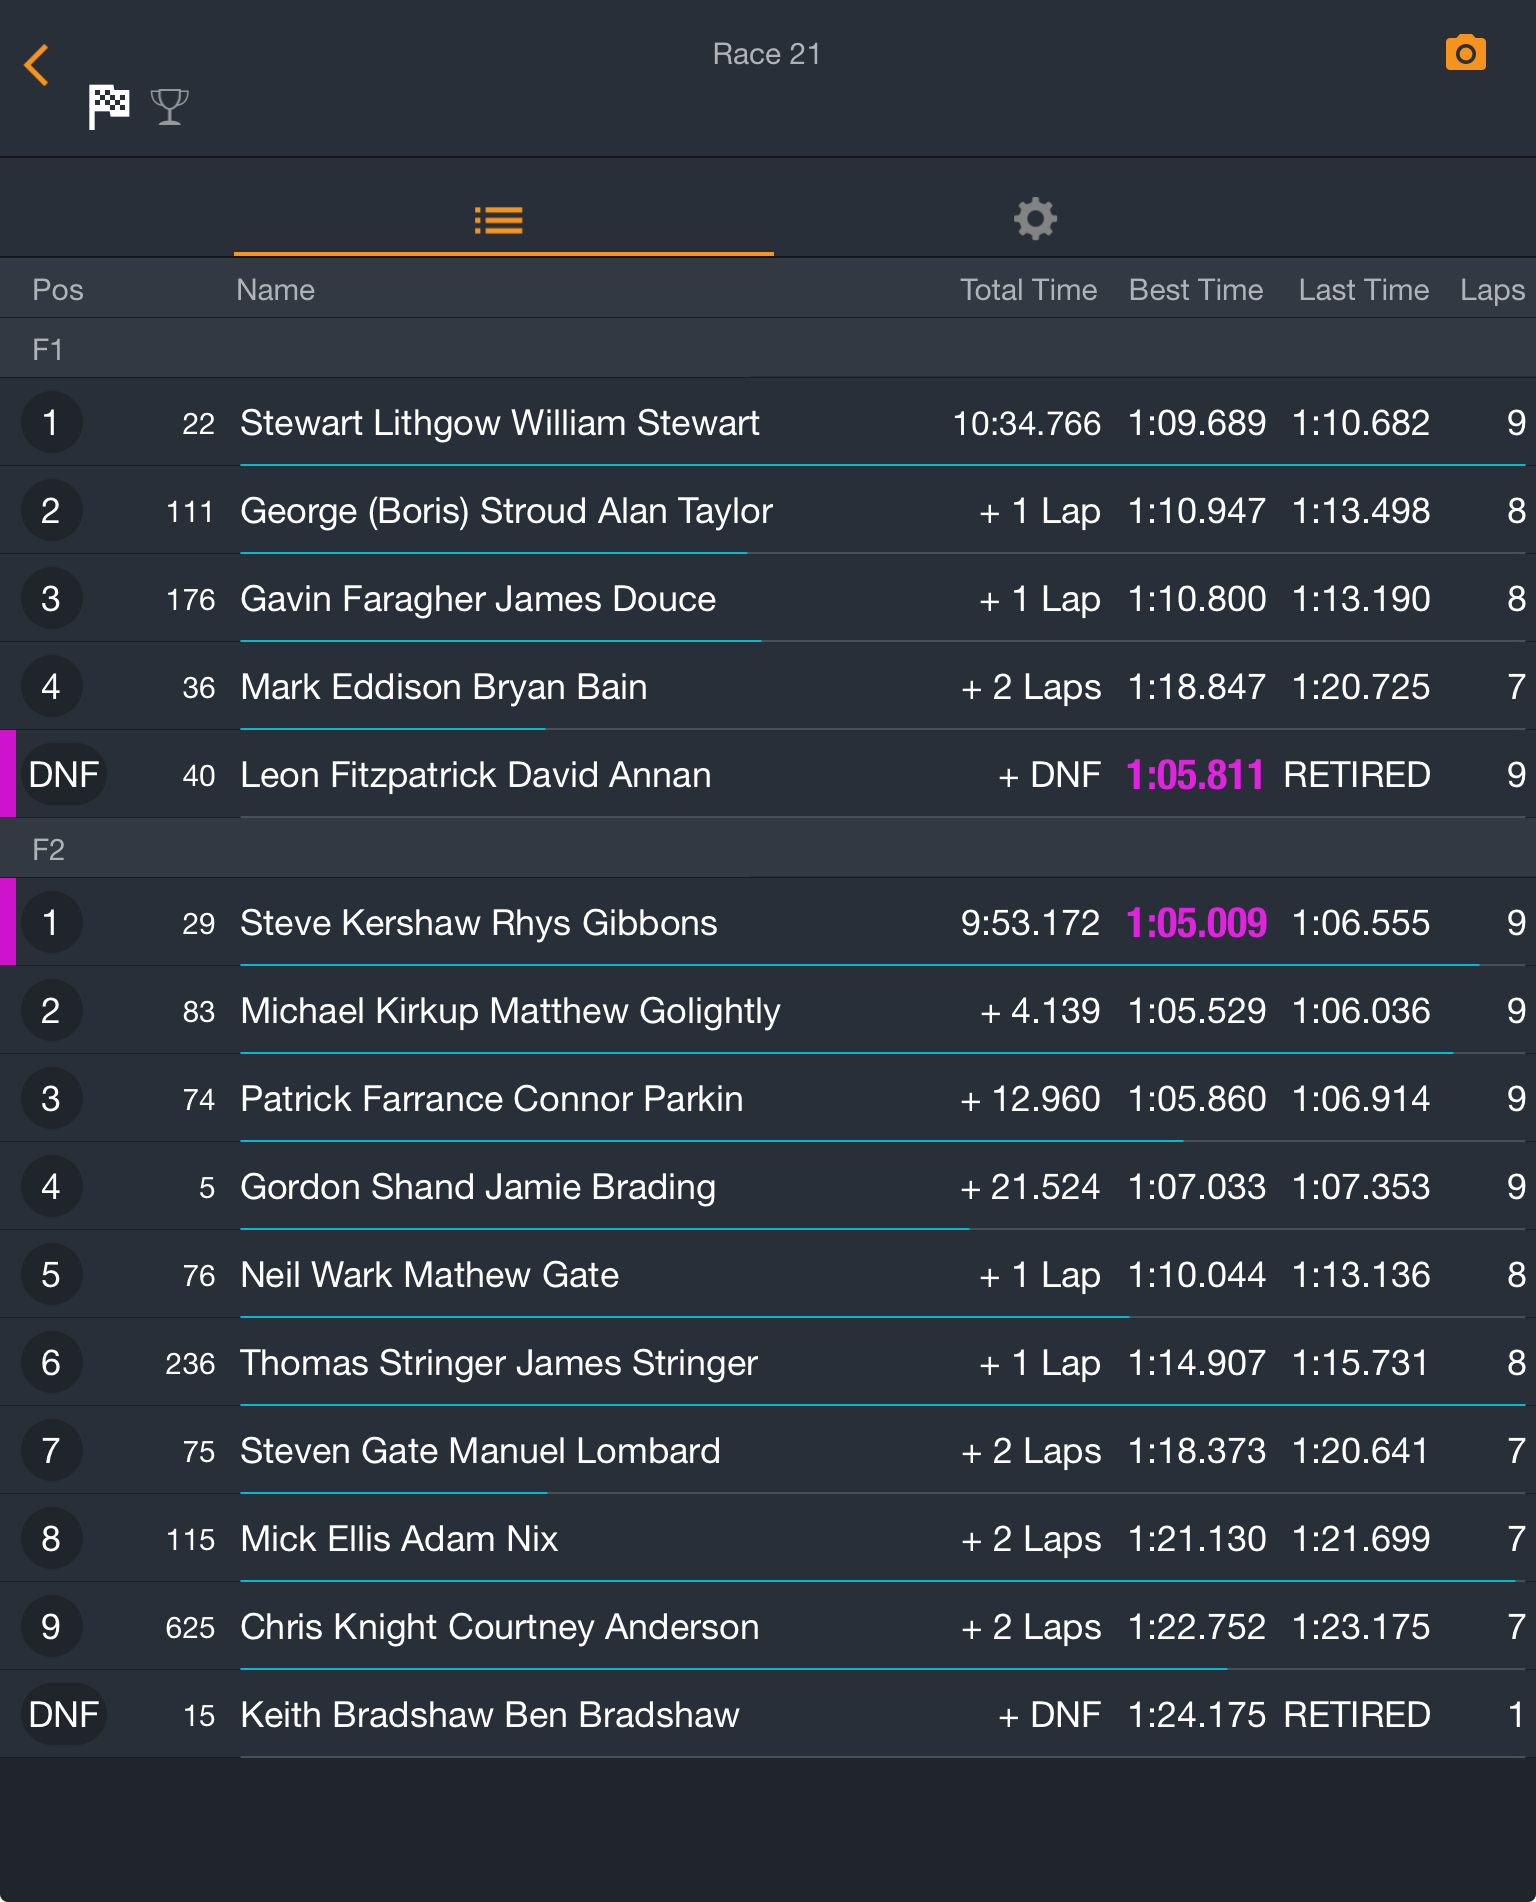
Task: Tap position 6 badge for Thomas Stringer
Action: [51, 1363]
